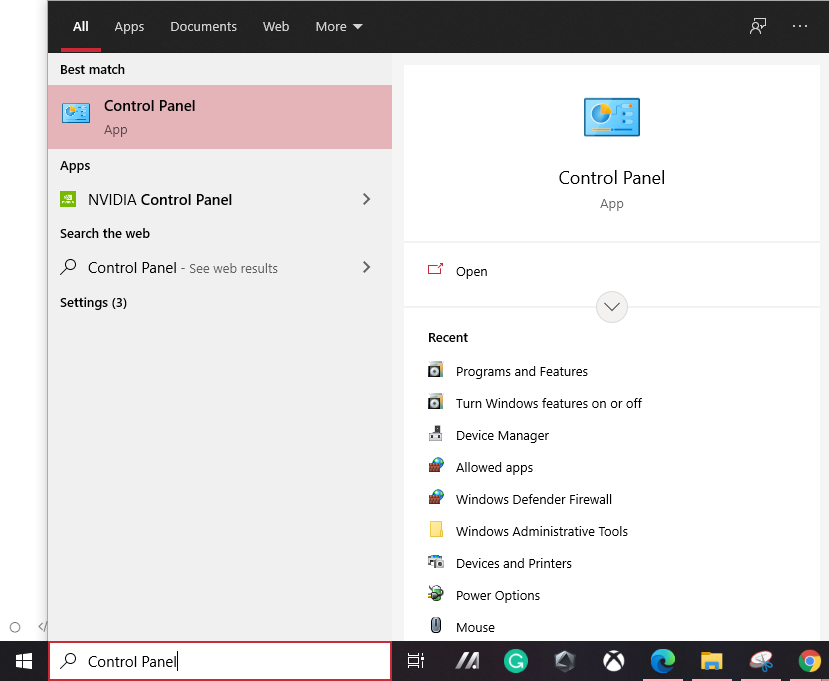Open Grammarly from the taskbar
Image resolution: width=829 pixels, height=681 pixels.
tap(515, 661)
